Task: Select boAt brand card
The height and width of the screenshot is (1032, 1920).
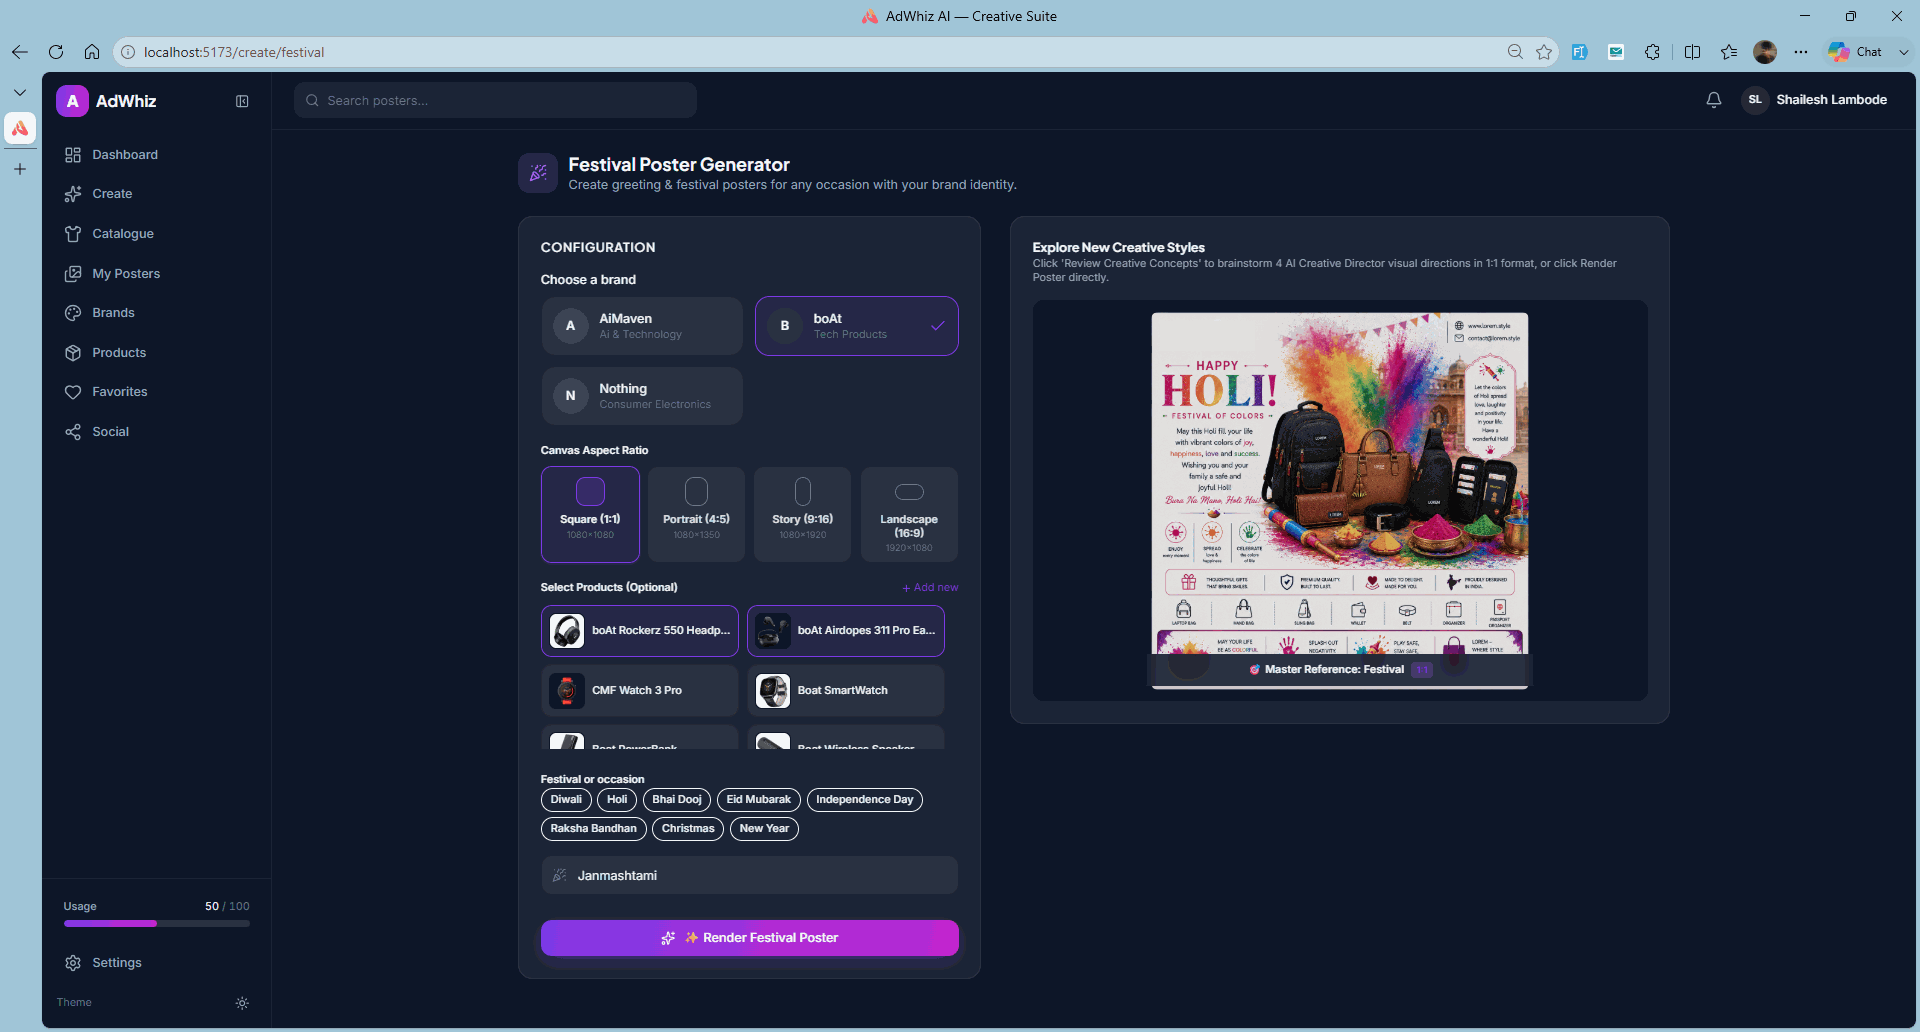Action: coord(857,326)
